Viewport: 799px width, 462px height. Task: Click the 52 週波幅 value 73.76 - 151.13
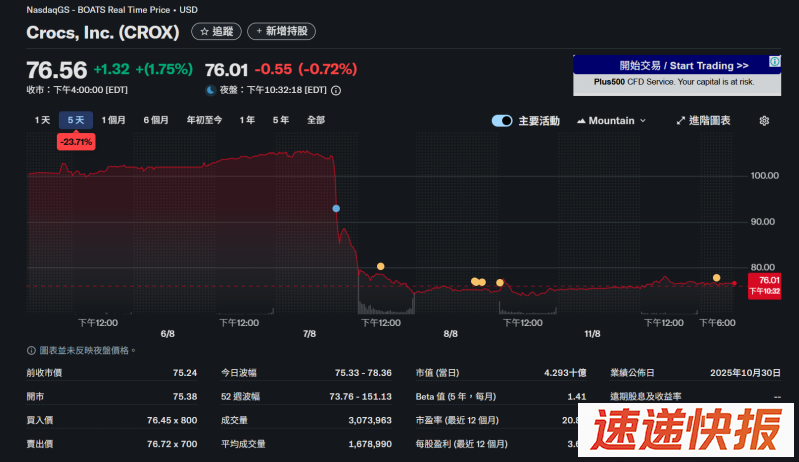(360, 396)
